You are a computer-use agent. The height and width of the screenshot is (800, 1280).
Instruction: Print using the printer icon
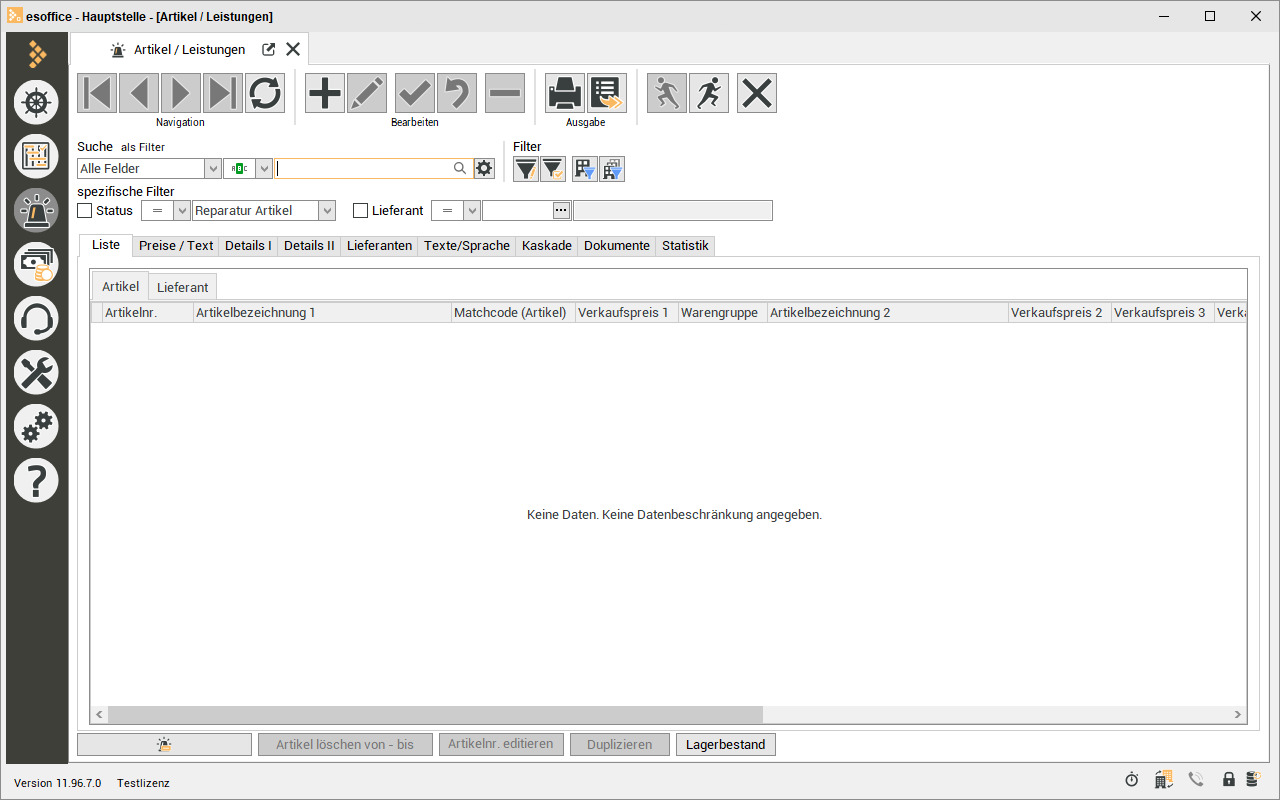pos(565,93)
